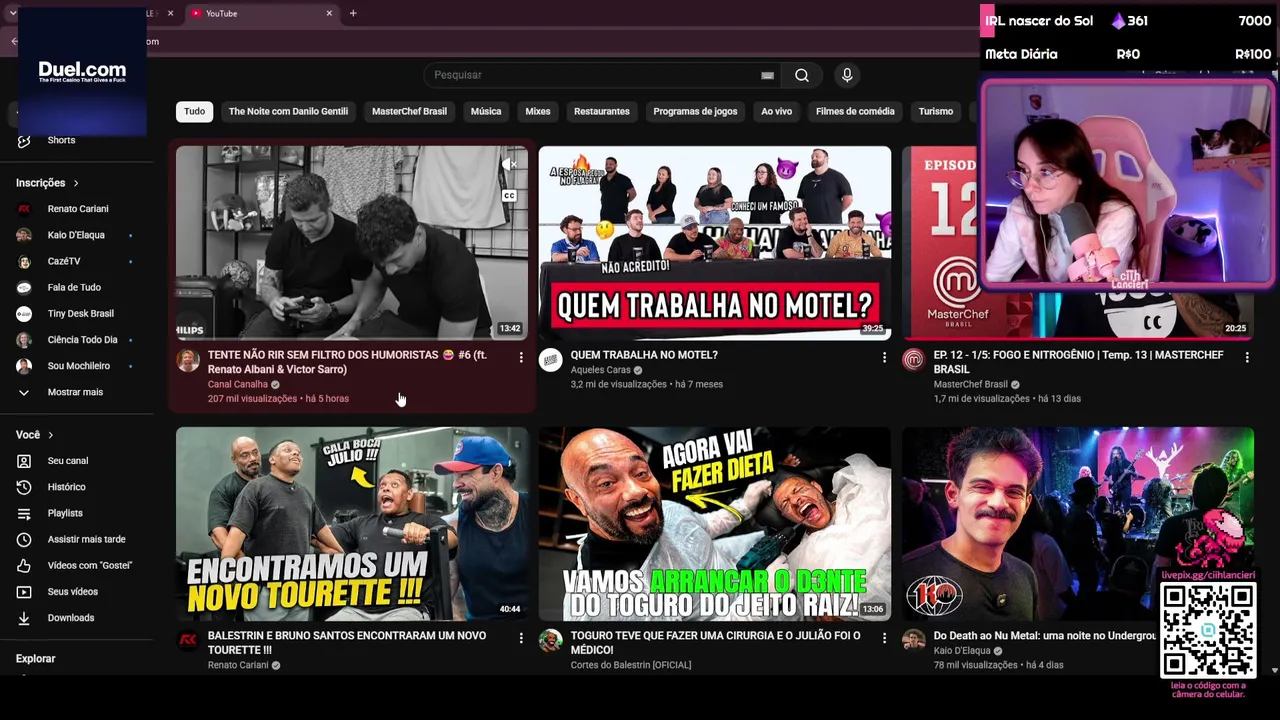Open the Fala de Tudo subscription
The image size is (1280, 720).
75,287
